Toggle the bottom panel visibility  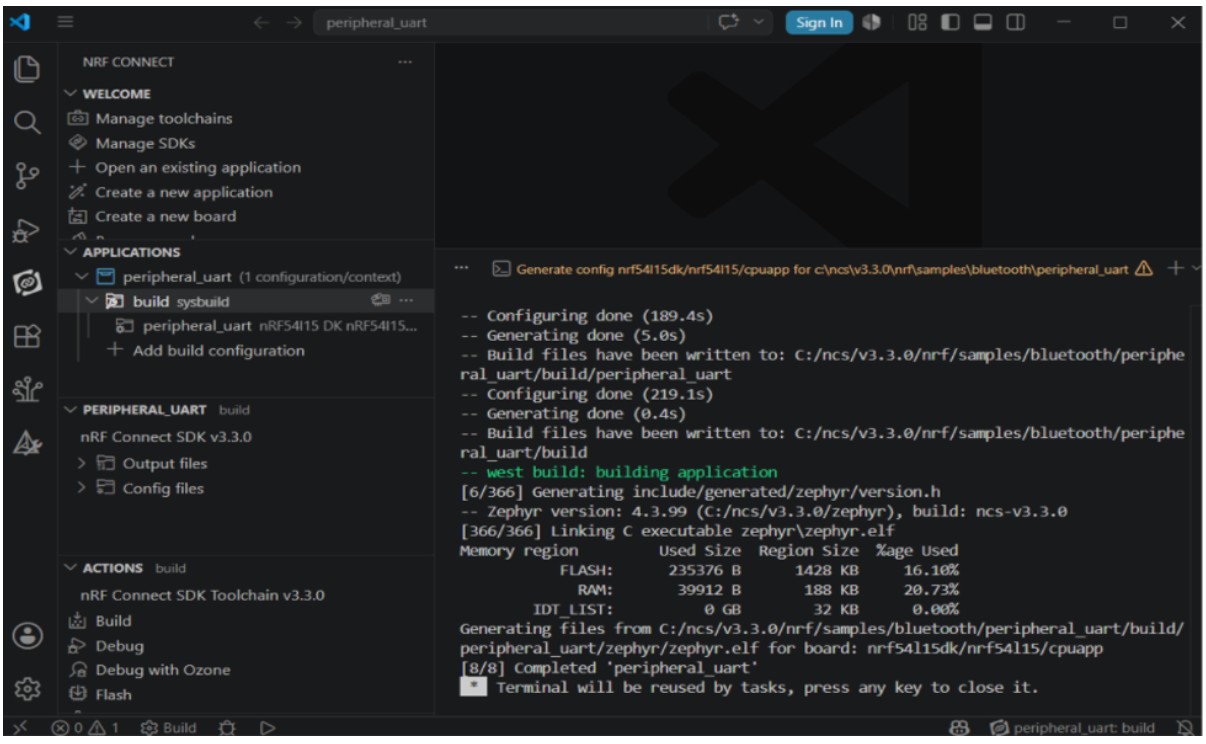click(x=982, y=22)
